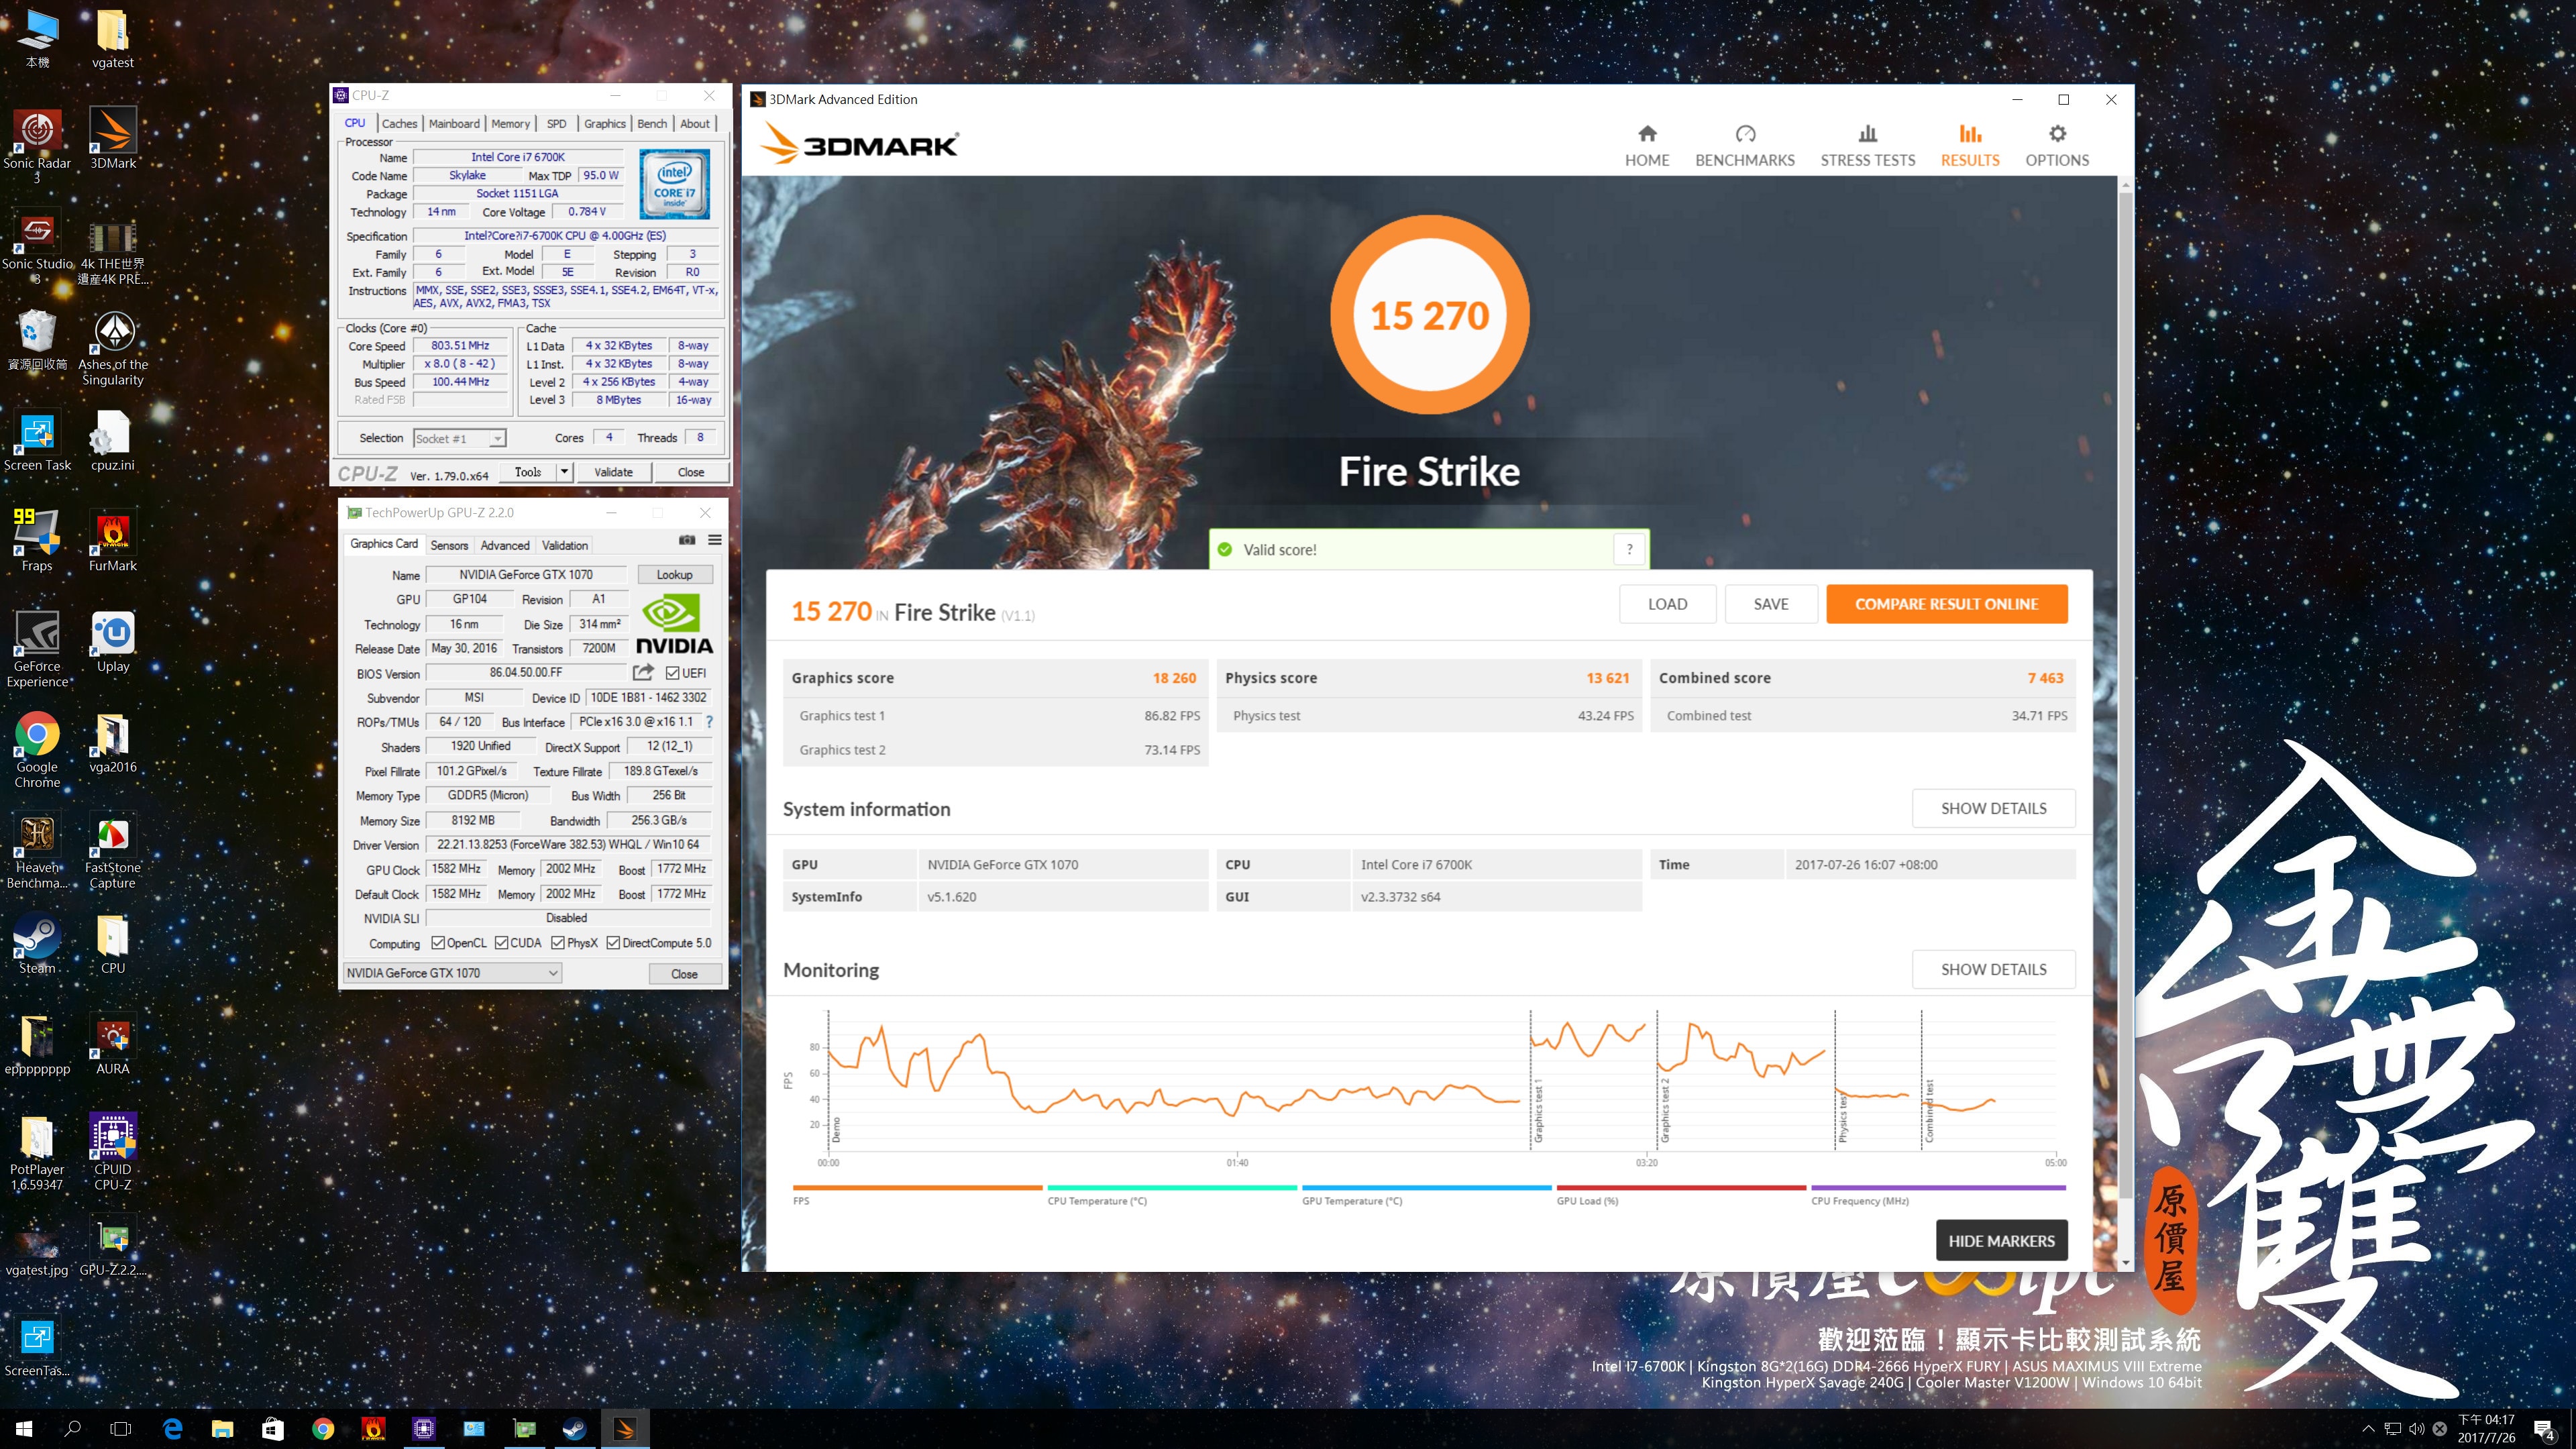Click COMPARE RESULT ONLINE button
Image resolution: width=2576 pixels, height=1449 pixels.
(1946, 604)
